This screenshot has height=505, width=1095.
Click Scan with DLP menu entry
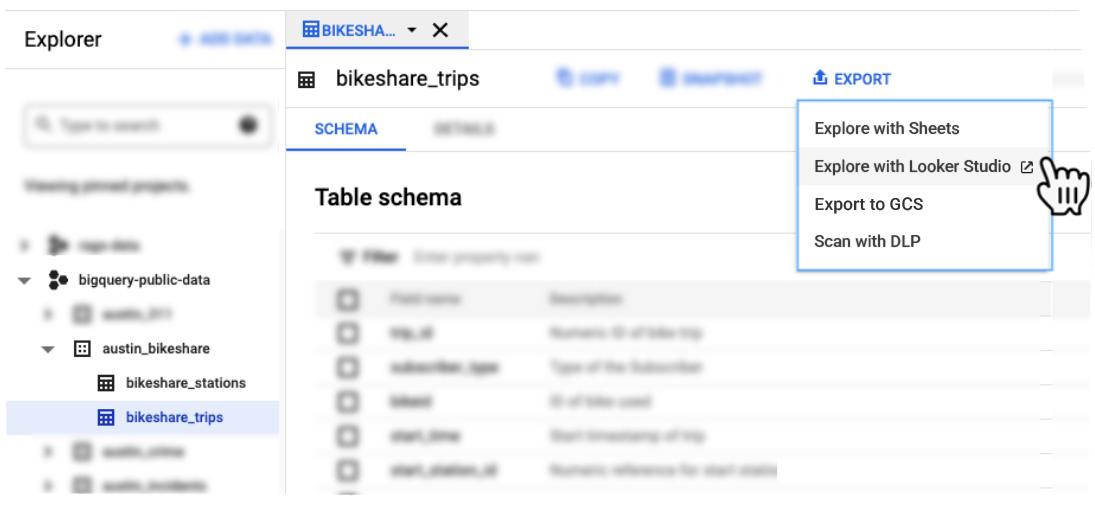coord(867,241)
